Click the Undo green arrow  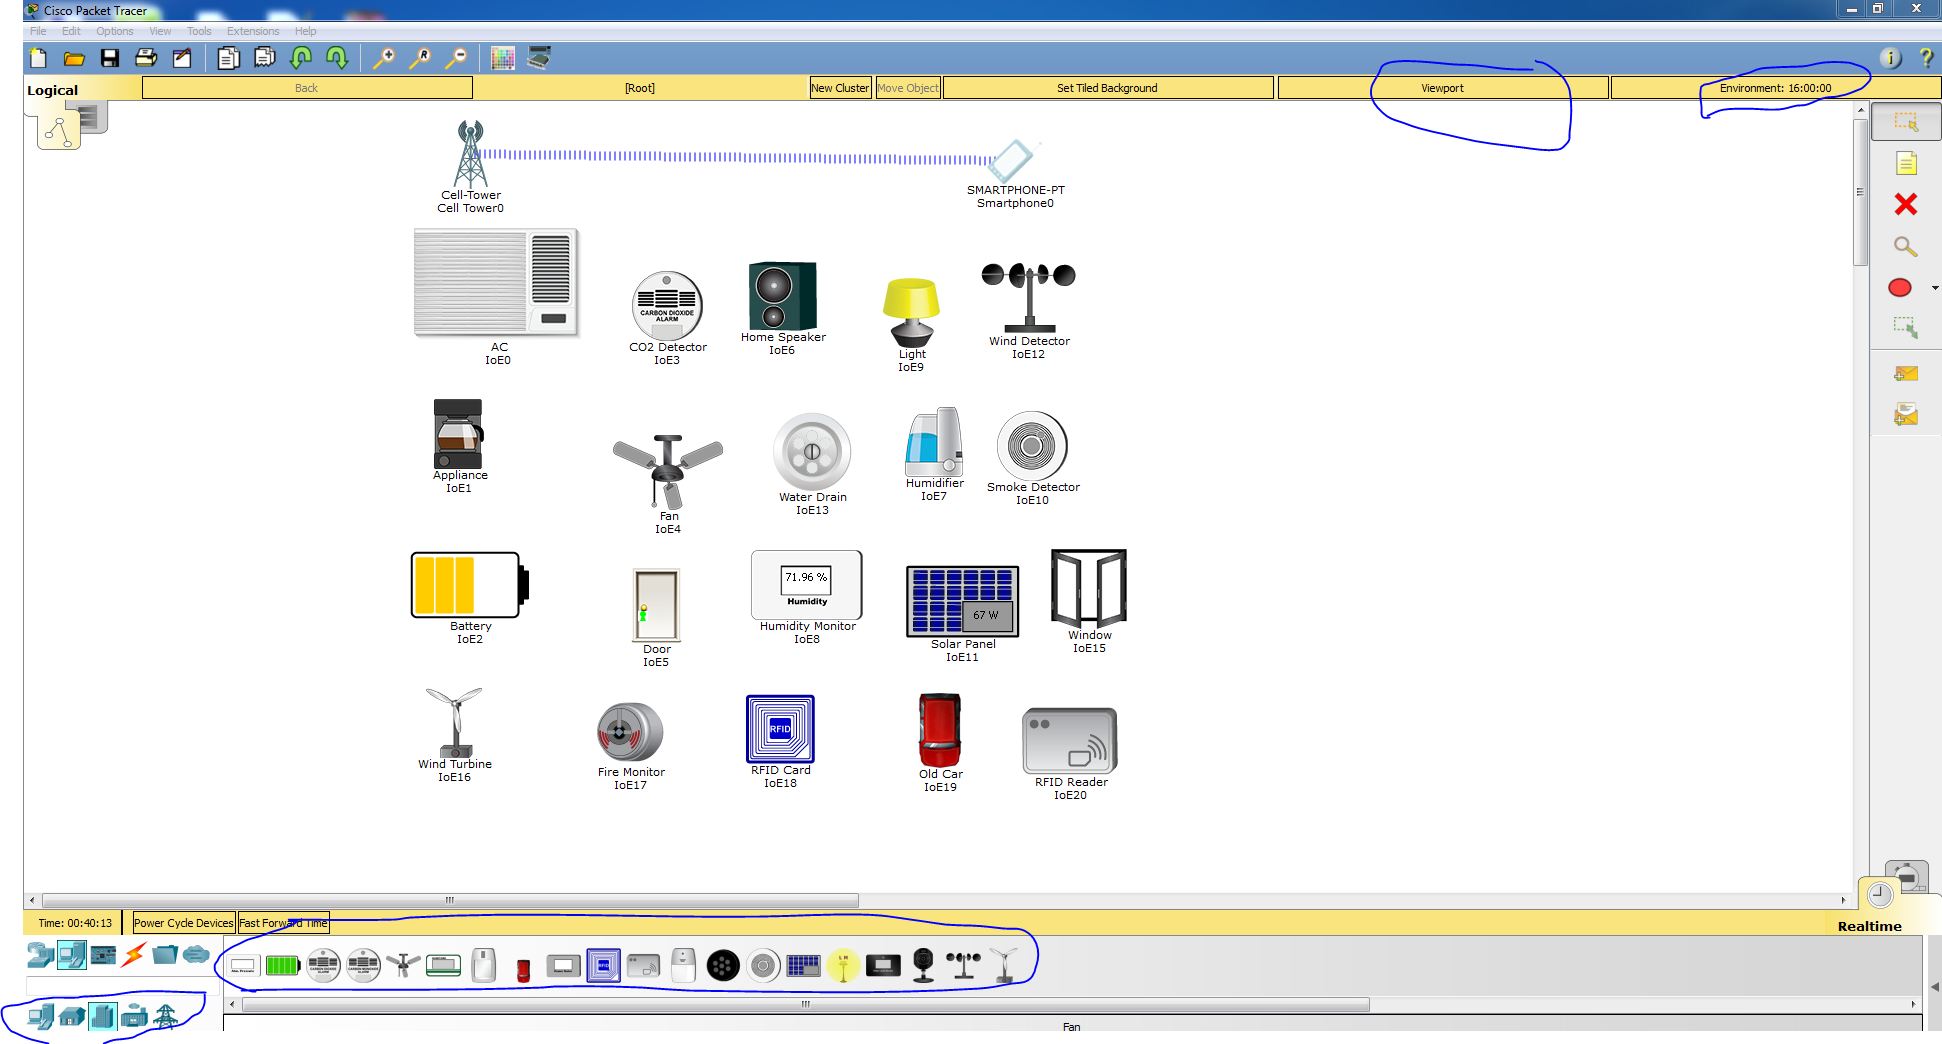[x=301, y=58]
